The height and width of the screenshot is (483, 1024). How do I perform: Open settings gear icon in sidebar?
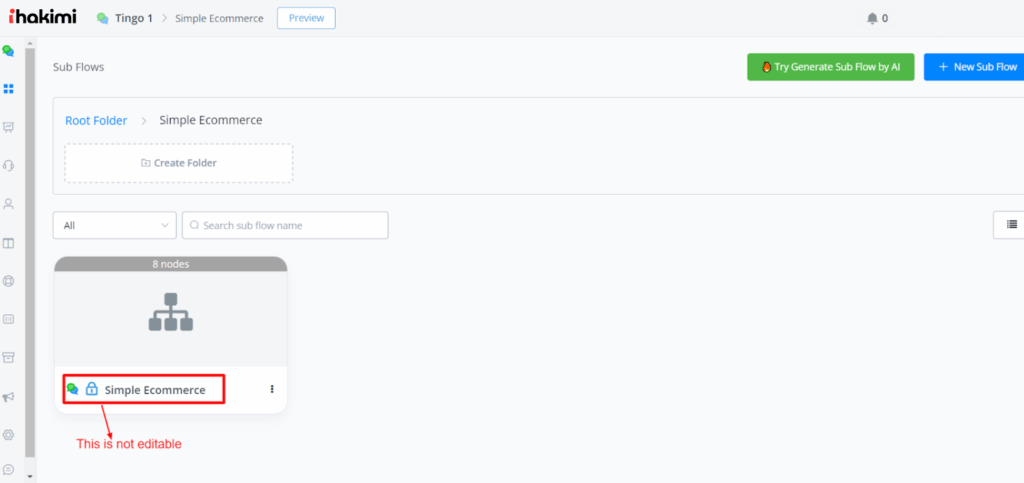point(9,435)
